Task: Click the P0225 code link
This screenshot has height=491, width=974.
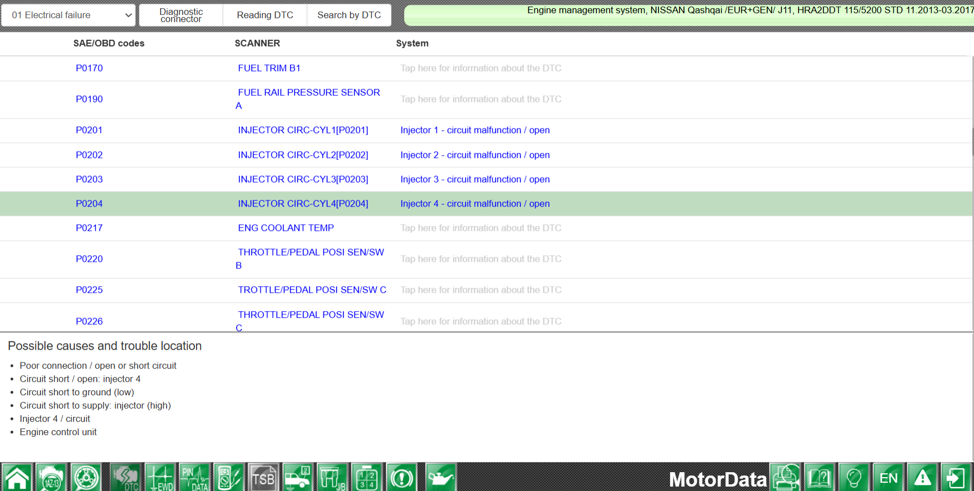Action: 89,290
